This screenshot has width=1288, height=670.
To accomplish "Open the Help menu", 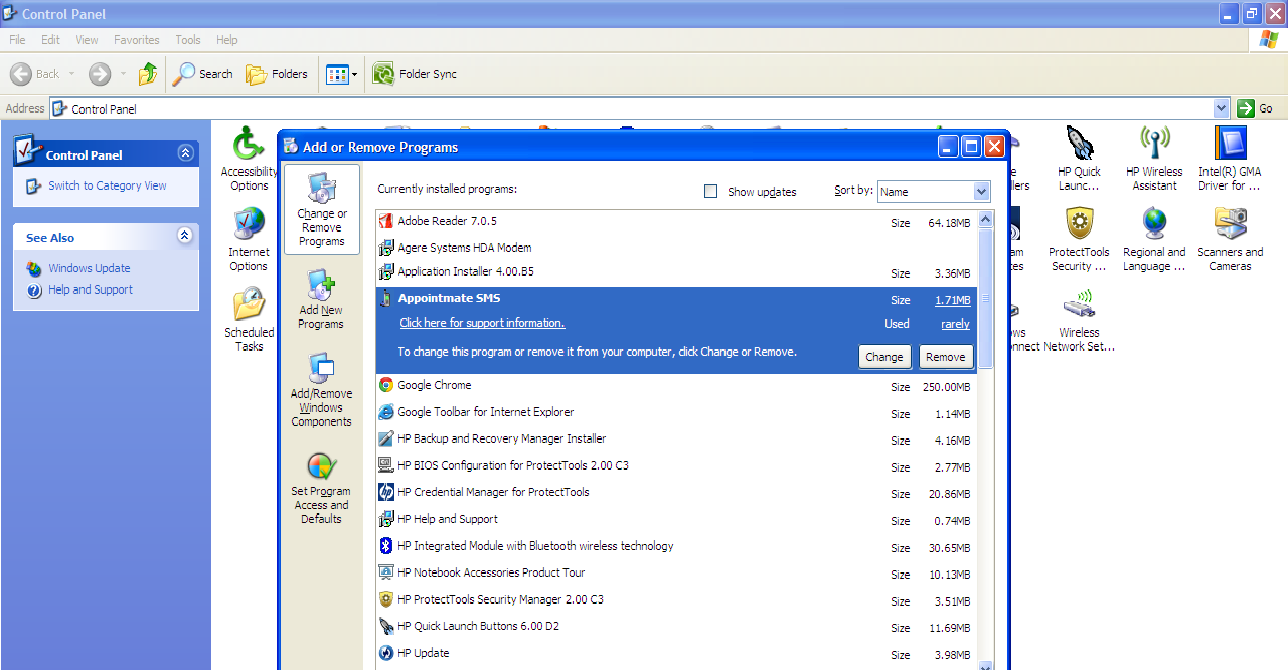I will [227, 40].
